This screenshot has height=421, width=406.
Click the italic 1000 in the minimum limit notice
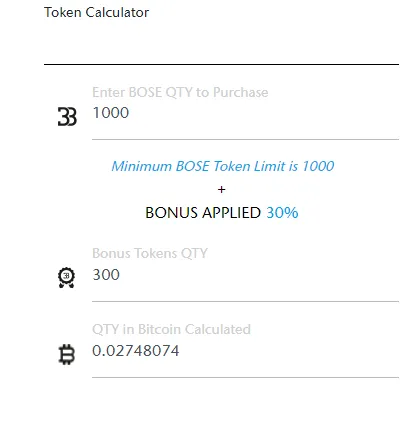(318, 166)
